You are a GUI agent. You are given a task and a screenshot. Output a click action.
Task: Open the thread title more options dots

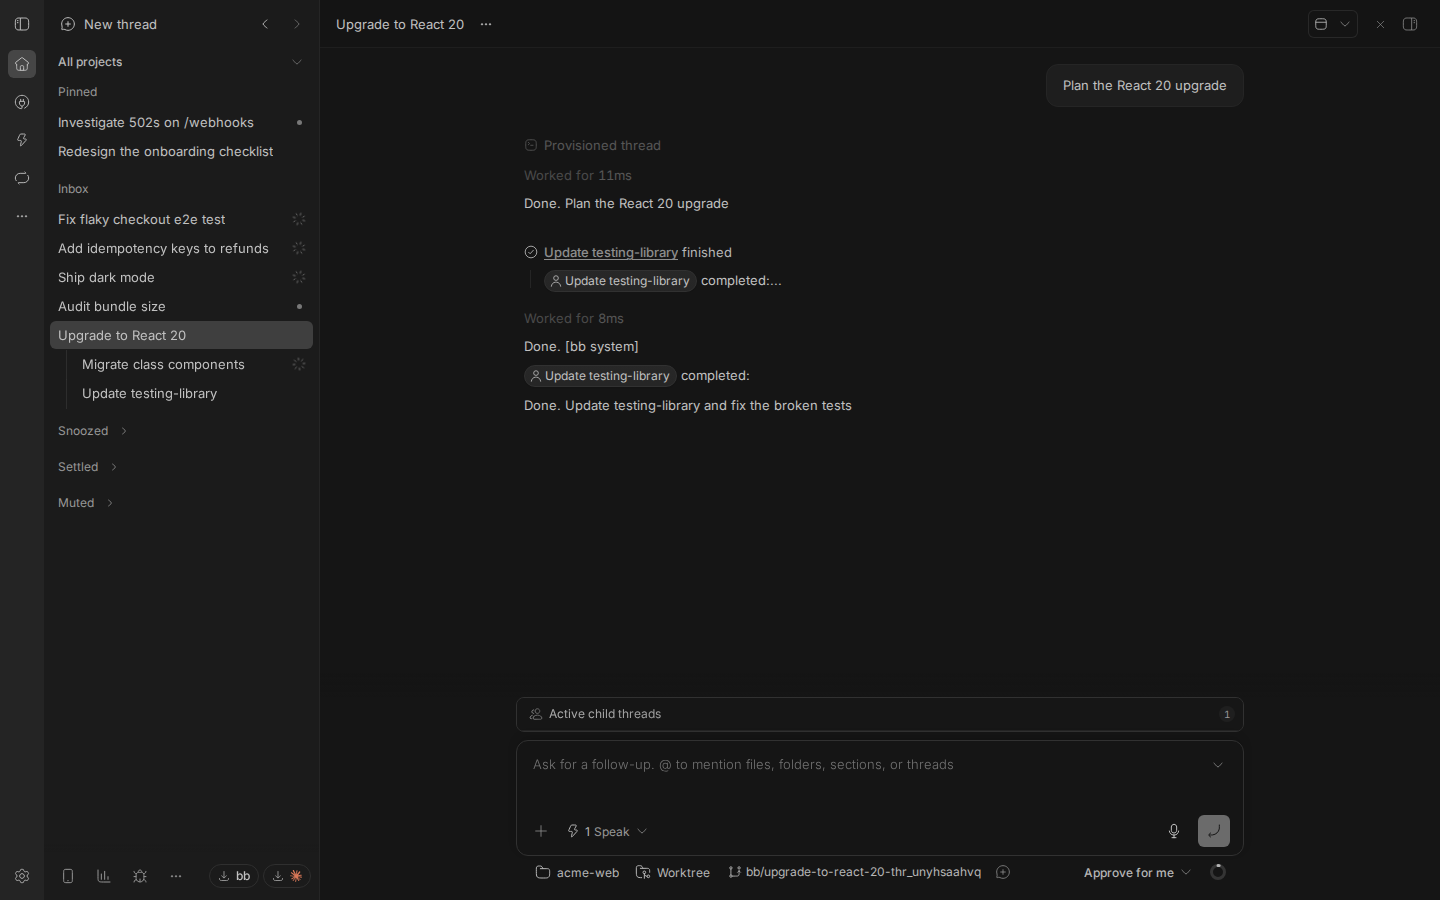click(x=486, y=24)
